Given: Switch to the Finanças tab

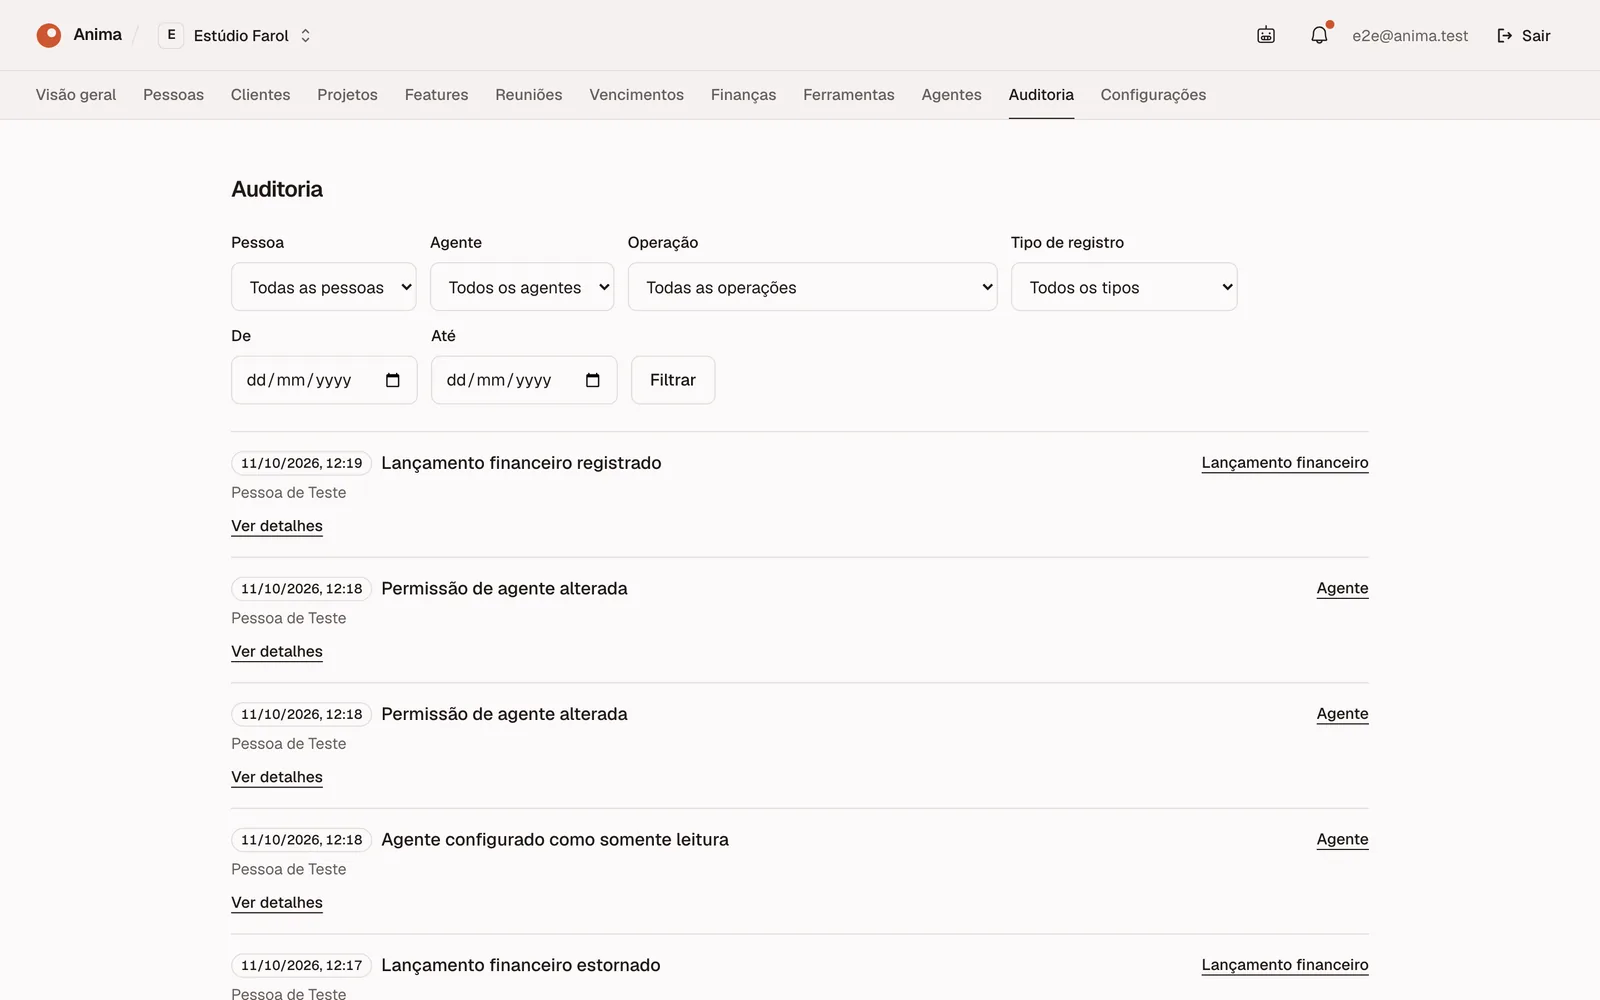Looking at the screenshot, I should tap(743, 95).
